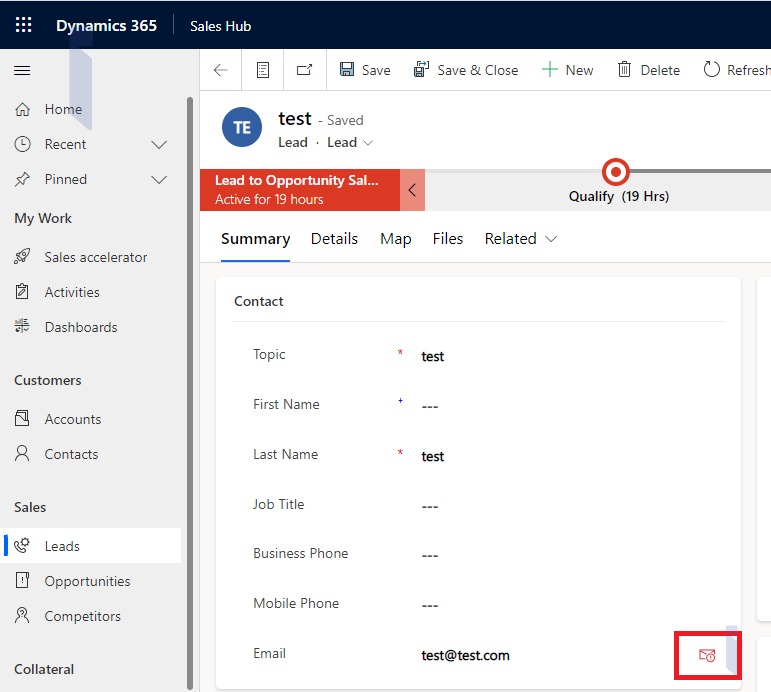Click the Accounts label in sidebar

73,419
